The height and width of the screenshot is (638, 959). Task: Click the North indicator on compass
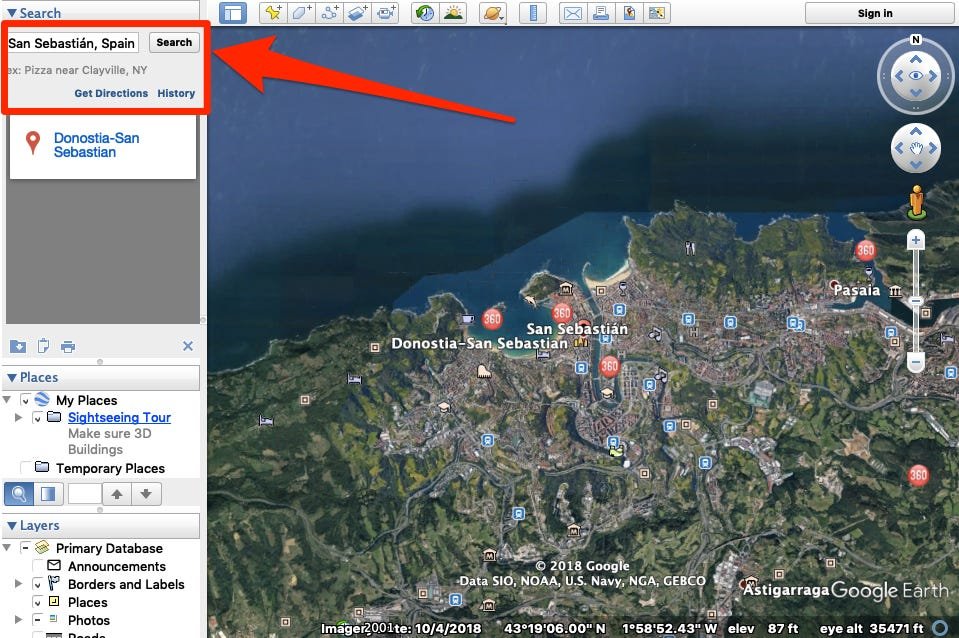coord(916,40)
